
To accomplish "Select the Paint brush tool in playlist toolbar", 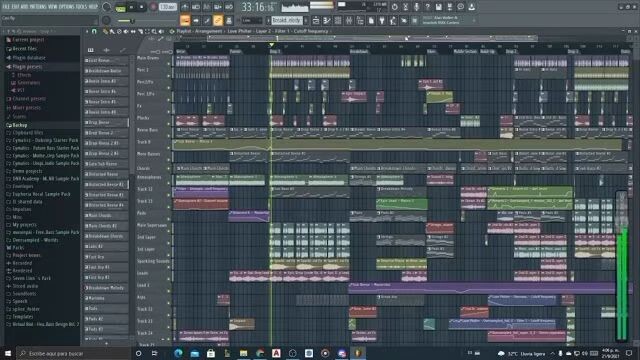I will [112, 31].
